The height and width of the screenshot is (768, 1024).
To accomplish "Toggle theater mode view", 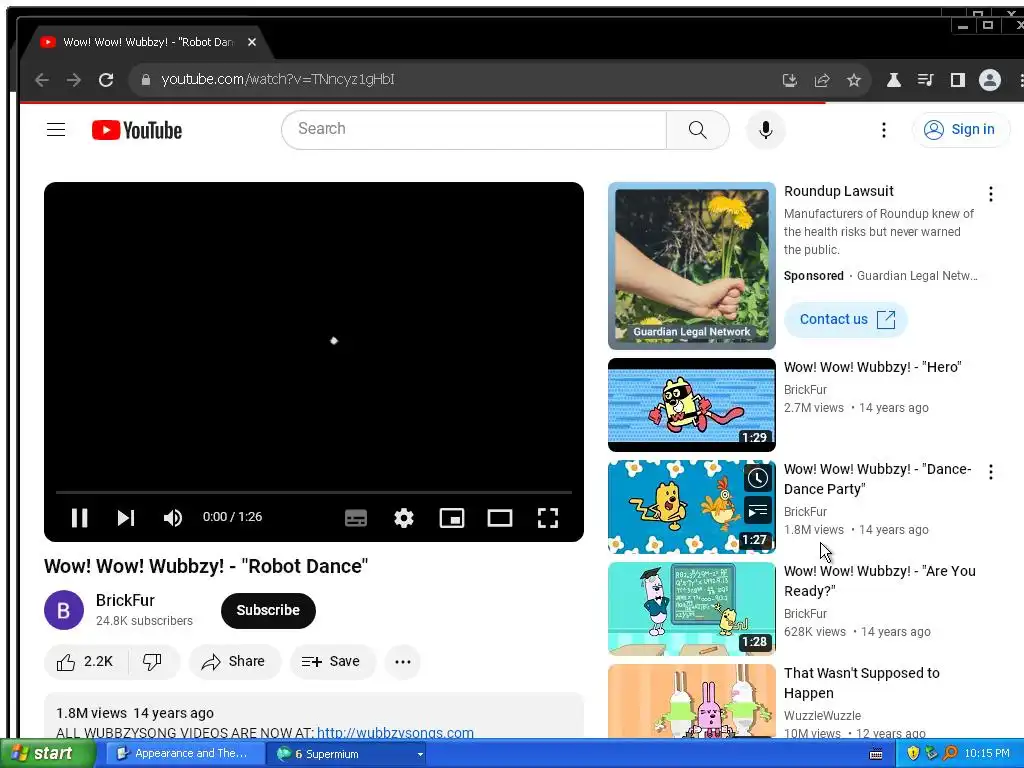I will pyautogui.click(x=500, y=518).
